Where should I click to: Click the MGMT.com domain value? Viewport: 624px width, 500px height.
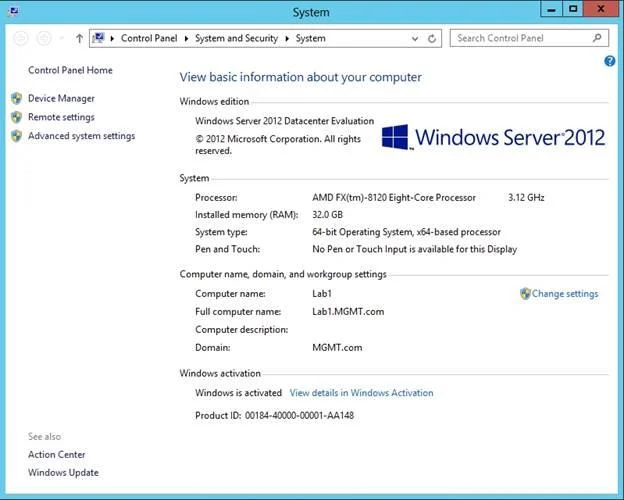337,348
